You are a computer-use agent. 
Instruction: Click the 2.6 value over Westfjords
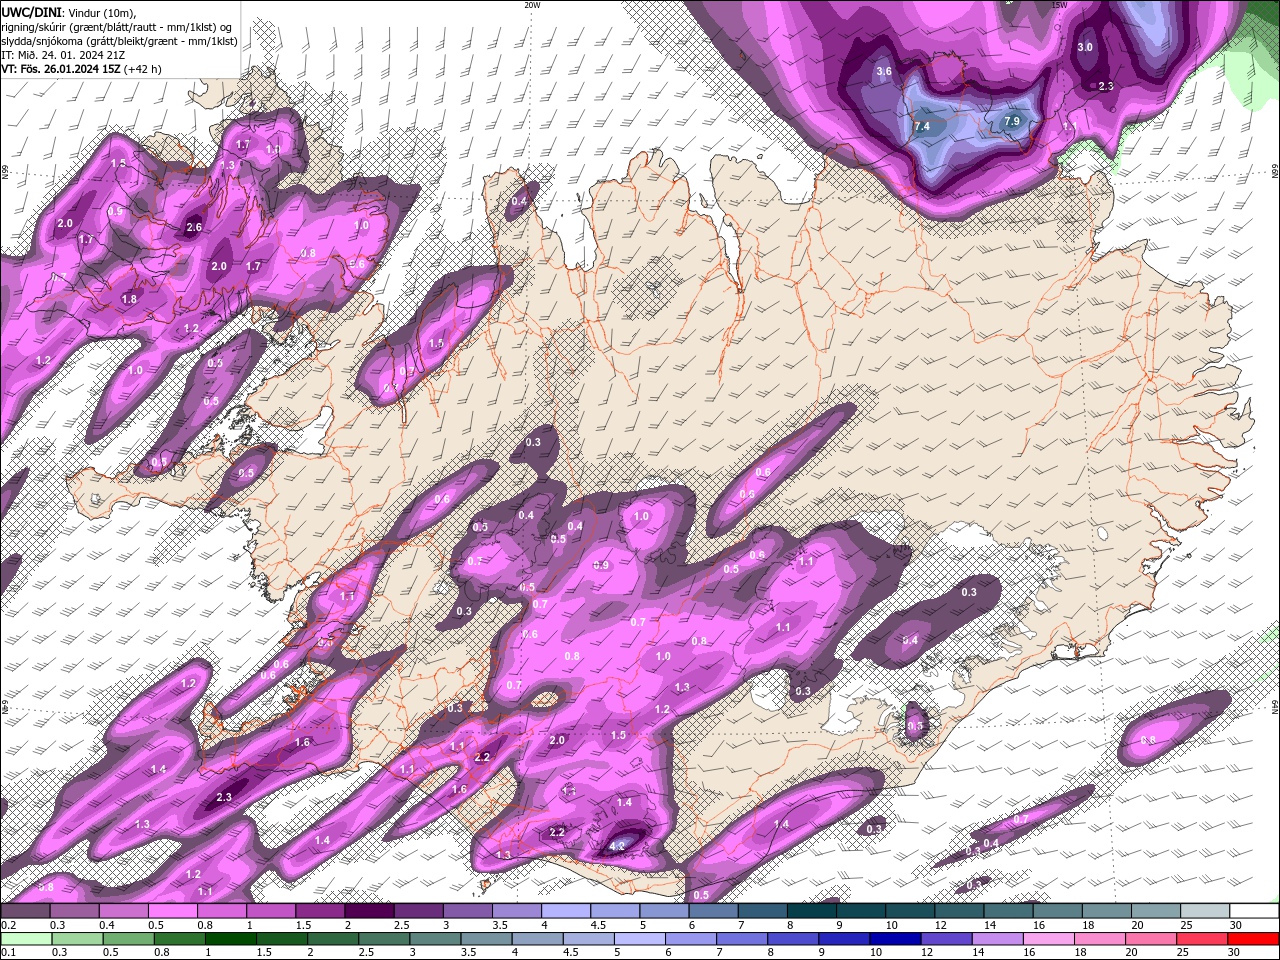(x=194, y=228)
